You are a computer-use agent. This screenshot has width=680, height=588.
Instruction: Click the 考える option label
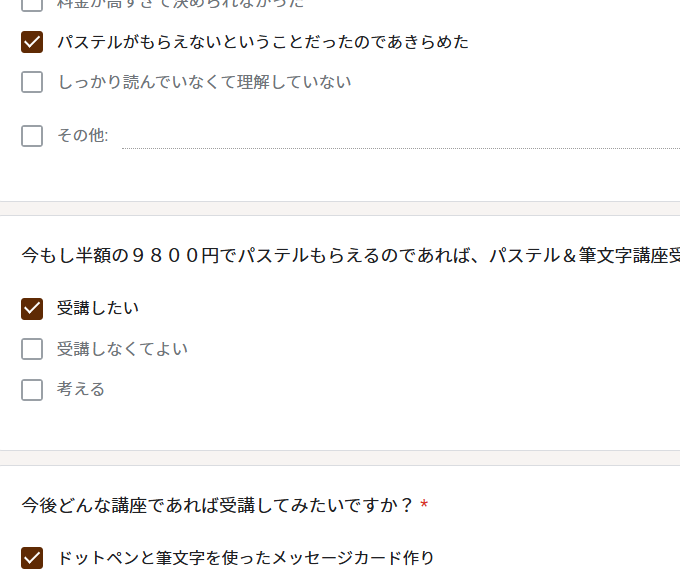pos(81,389)
